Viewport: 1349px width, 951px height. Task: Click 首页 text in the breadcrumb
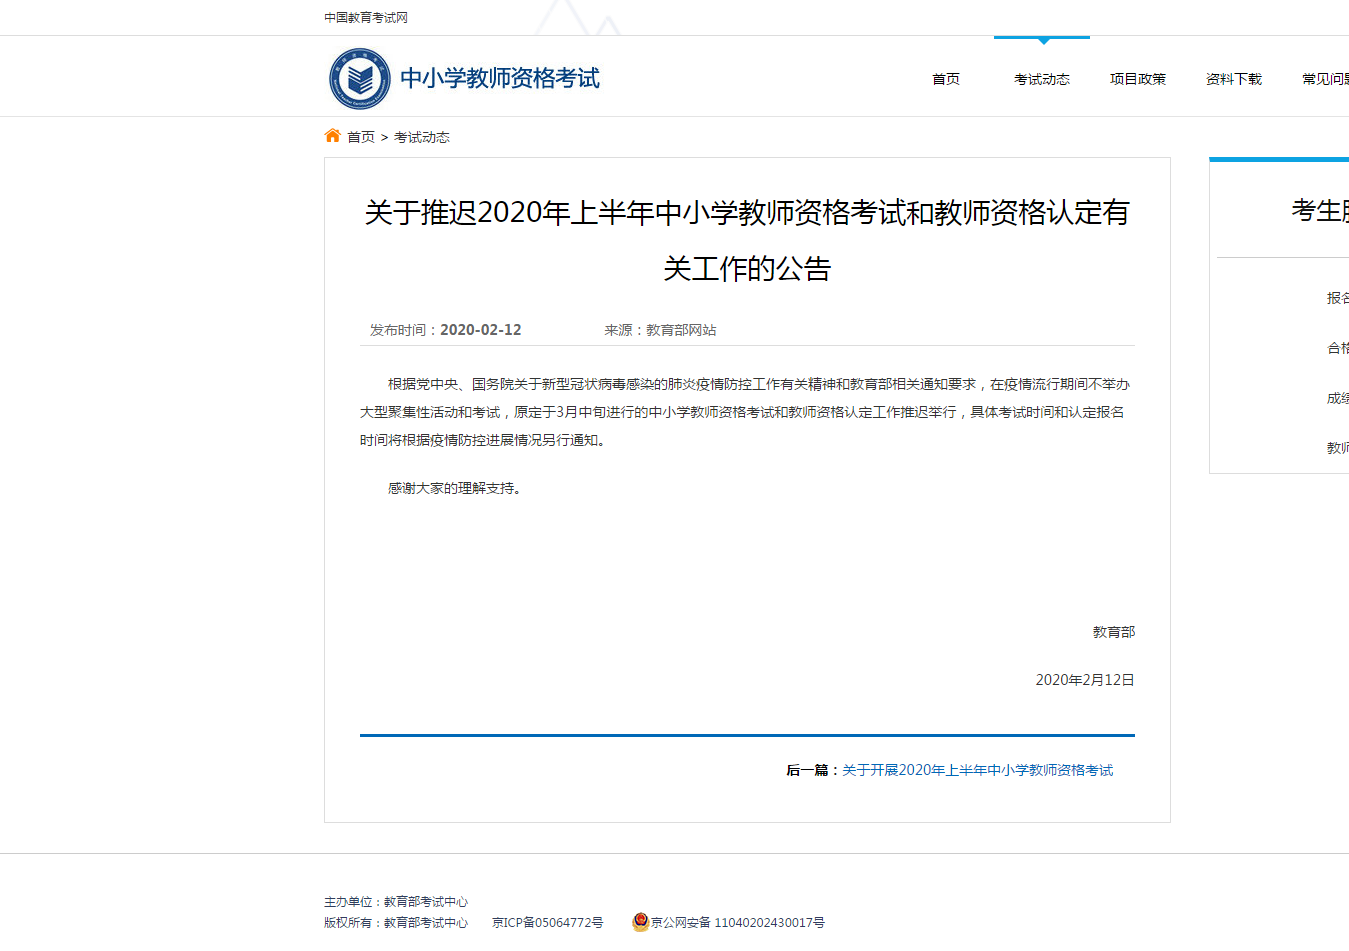361,137
